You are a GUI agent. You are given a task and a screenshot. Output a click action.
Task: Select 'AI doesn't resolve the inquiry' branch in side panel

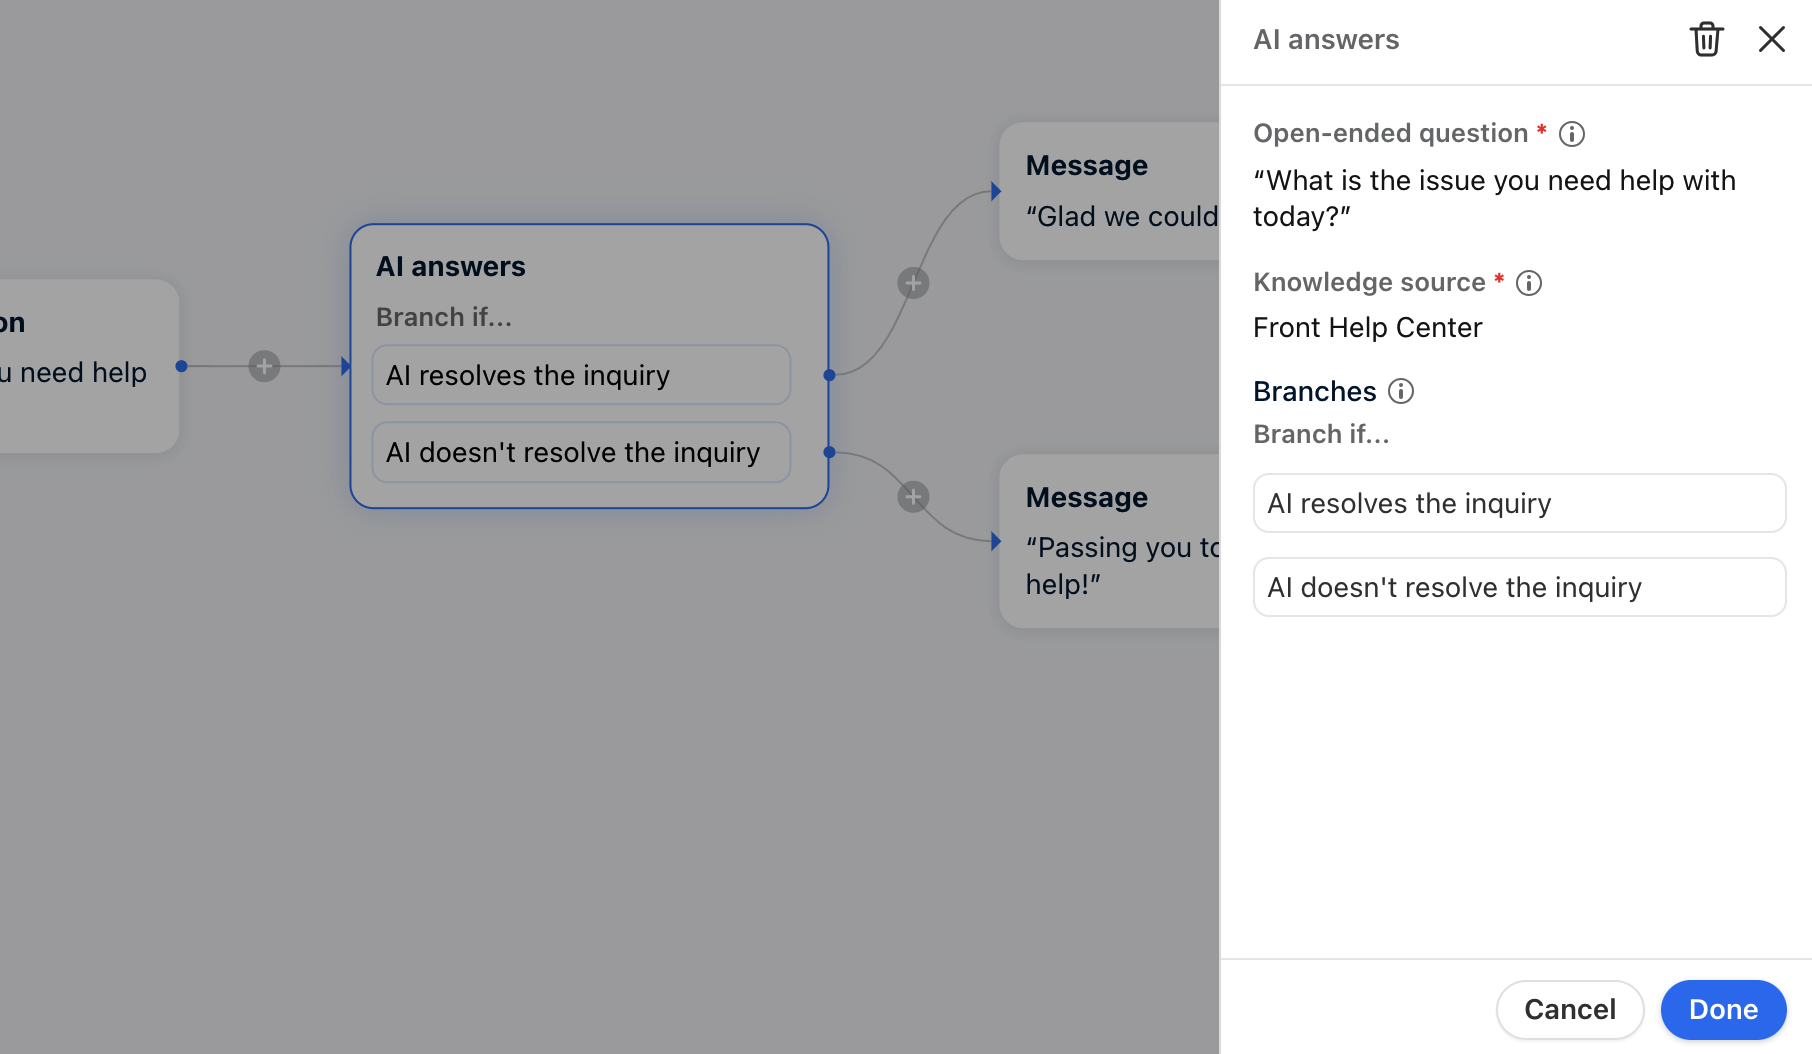pyautogui.click(x=1519, y=587)
